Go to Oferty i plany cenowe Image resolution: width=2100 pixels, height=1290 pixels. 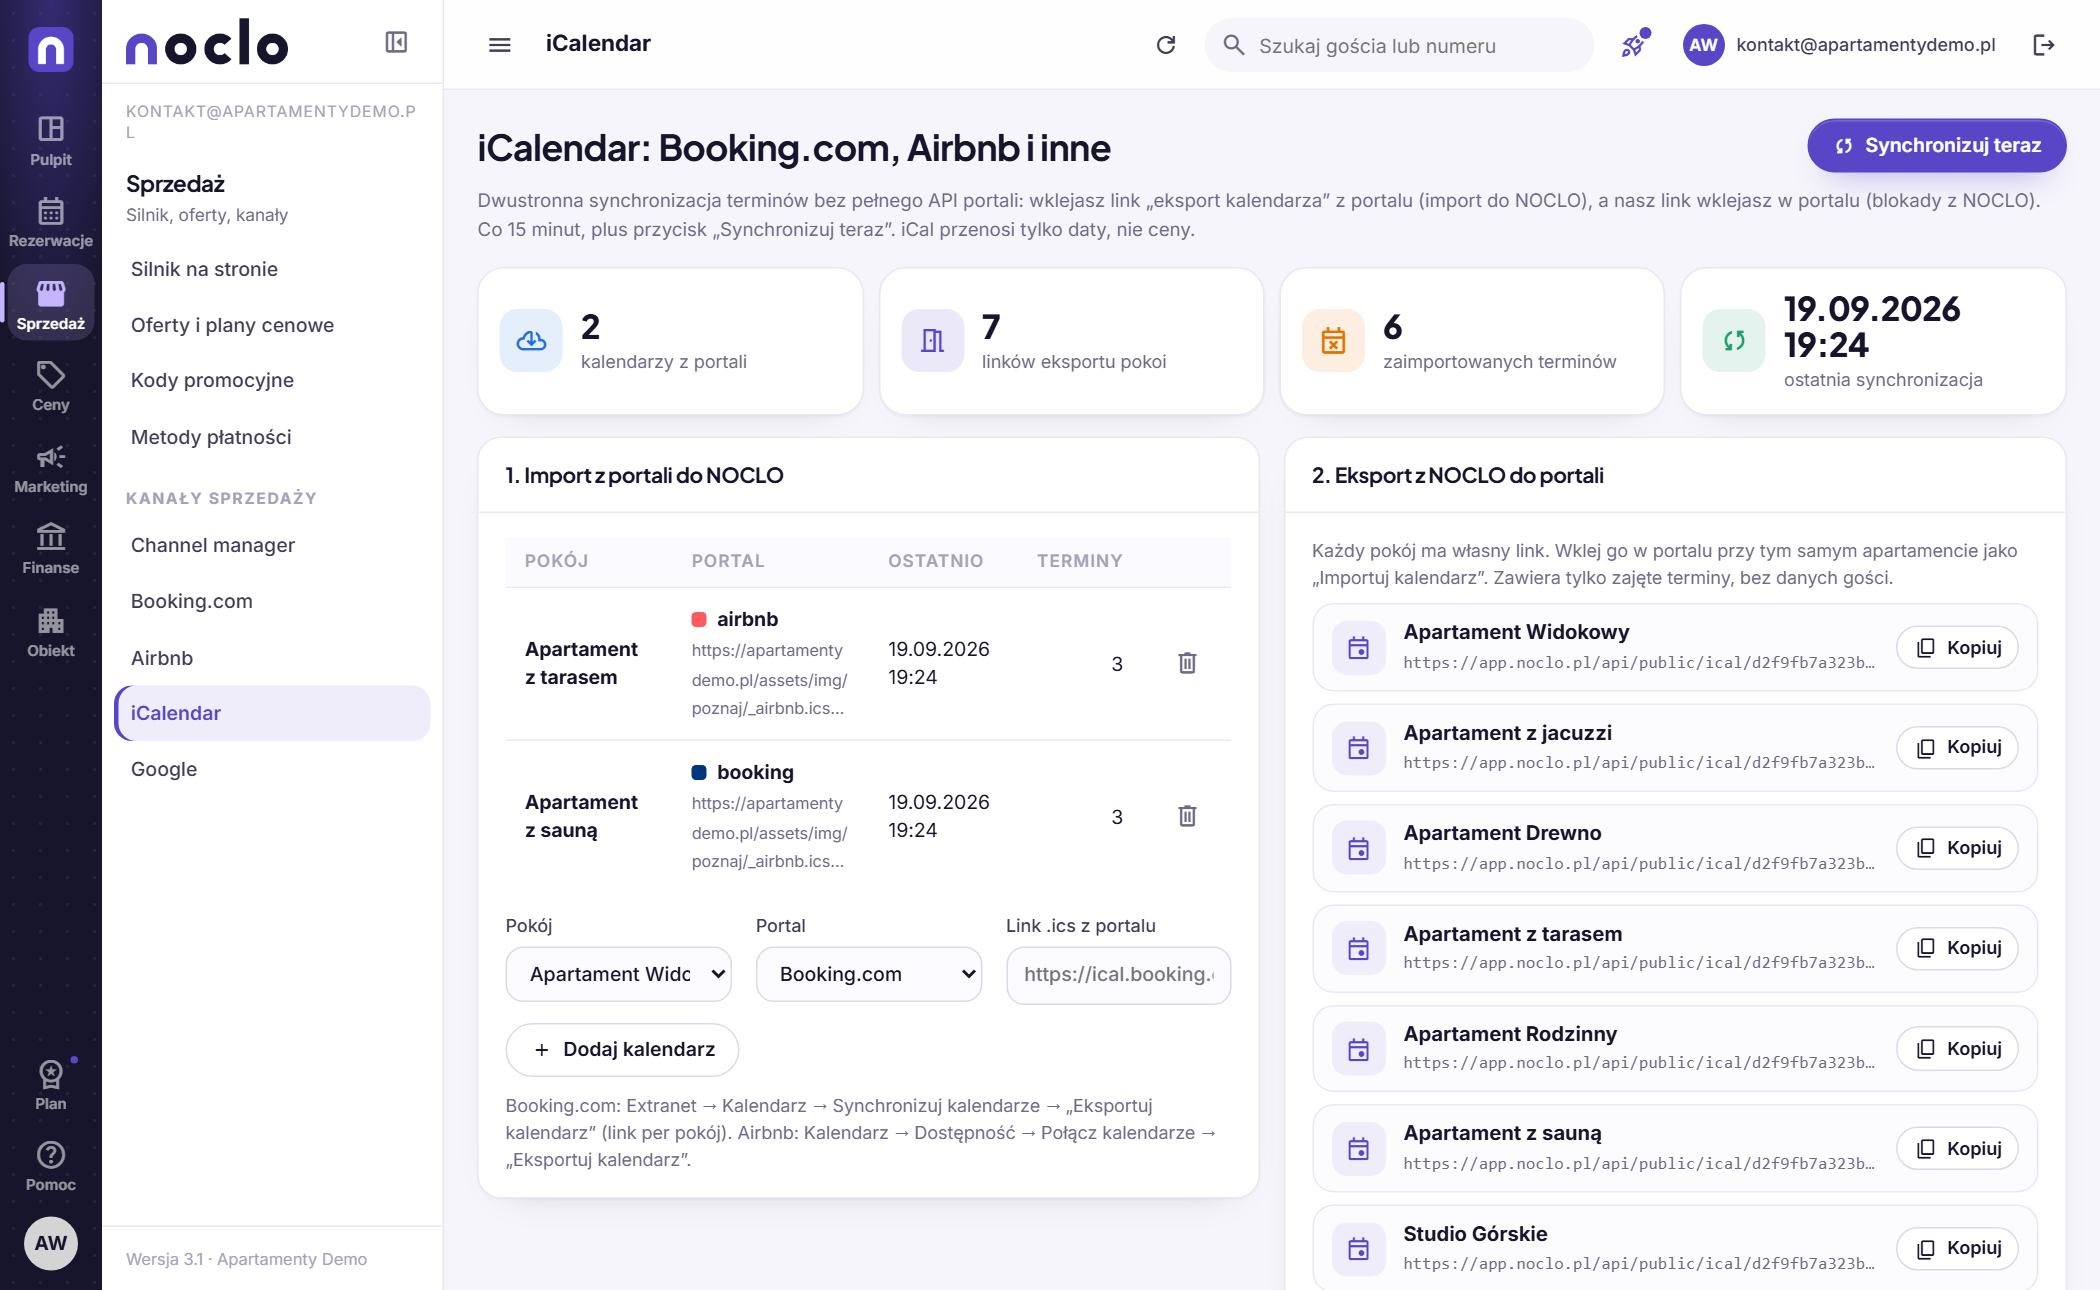click(x=232, y=325)
